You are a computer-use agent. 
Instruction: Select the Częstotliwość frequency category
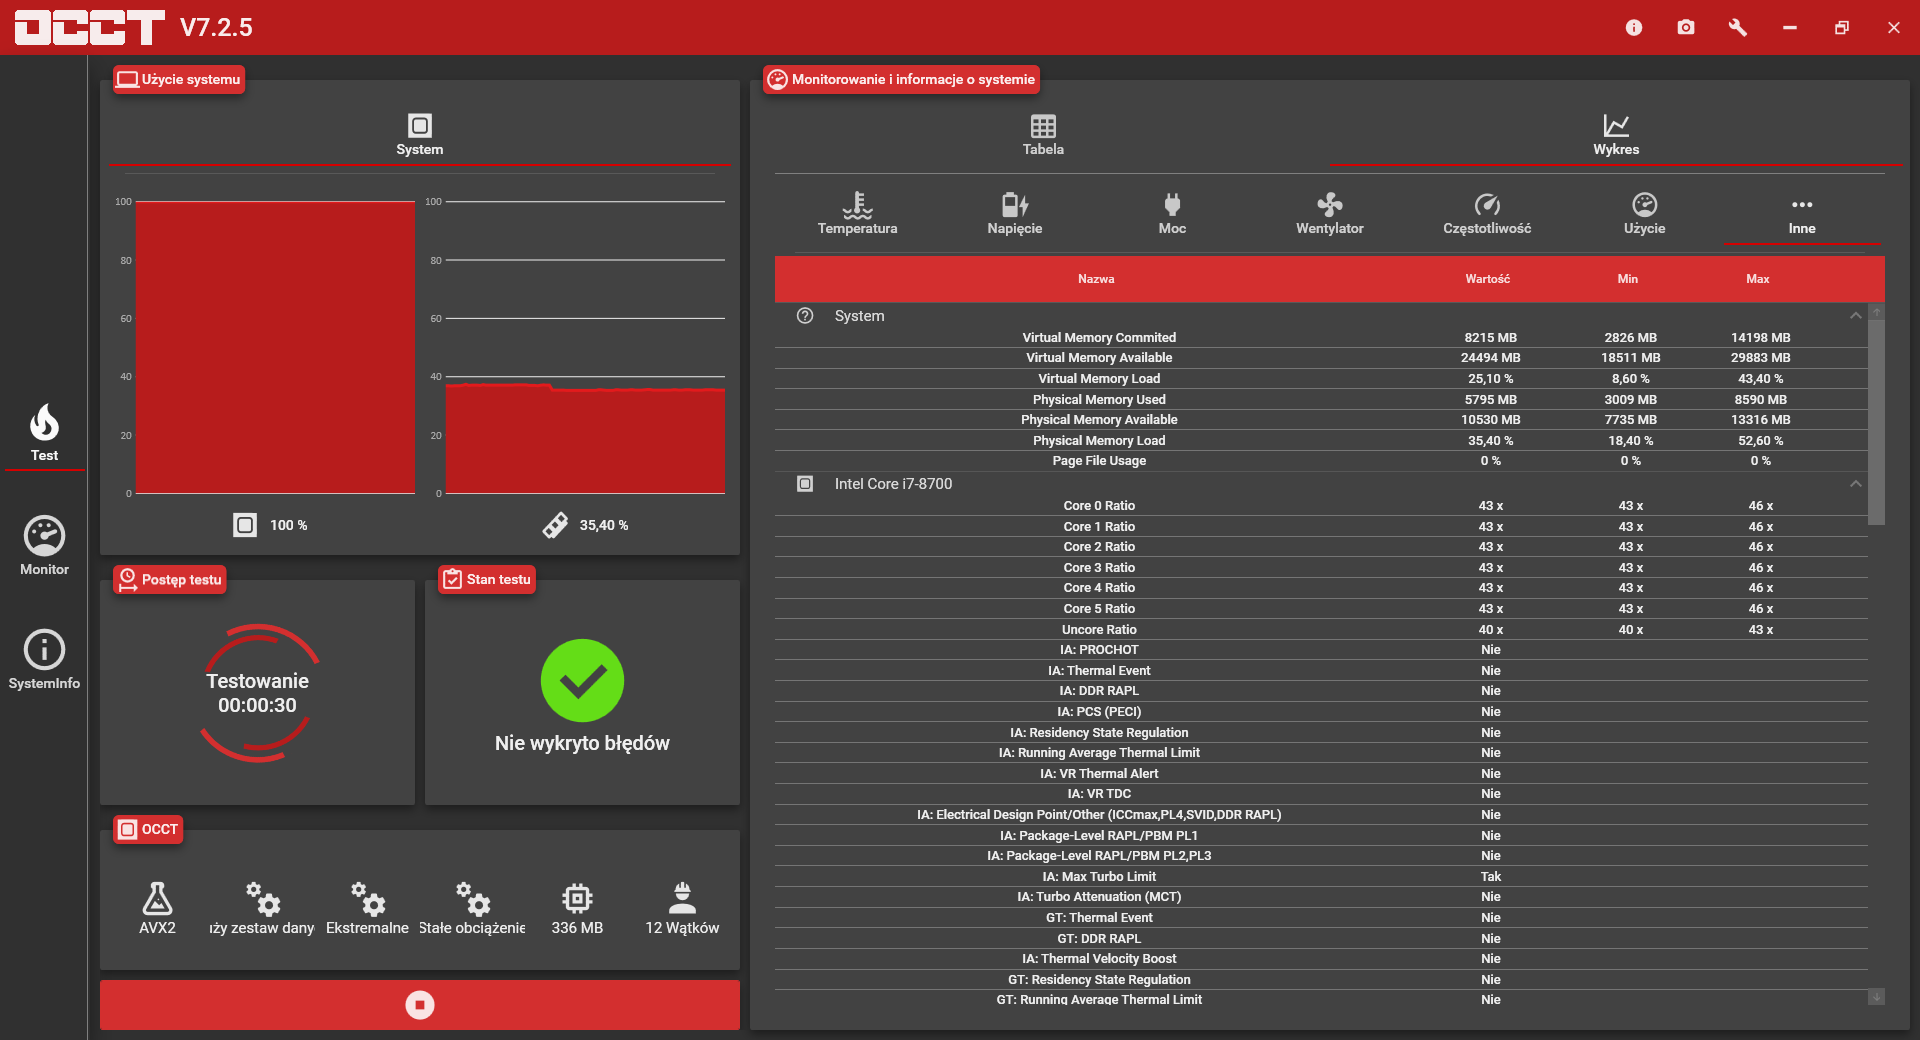1487,214
